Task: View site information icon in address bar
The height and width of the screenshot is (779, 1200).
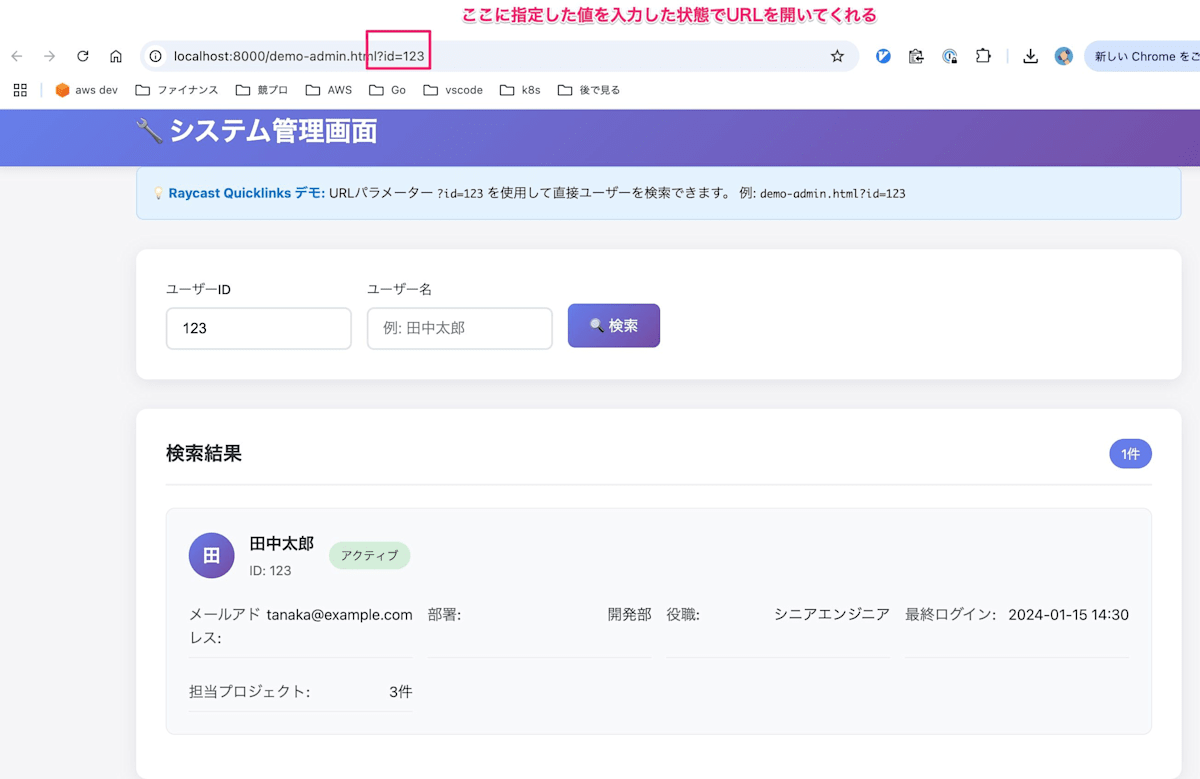Action: pos(155,56)
